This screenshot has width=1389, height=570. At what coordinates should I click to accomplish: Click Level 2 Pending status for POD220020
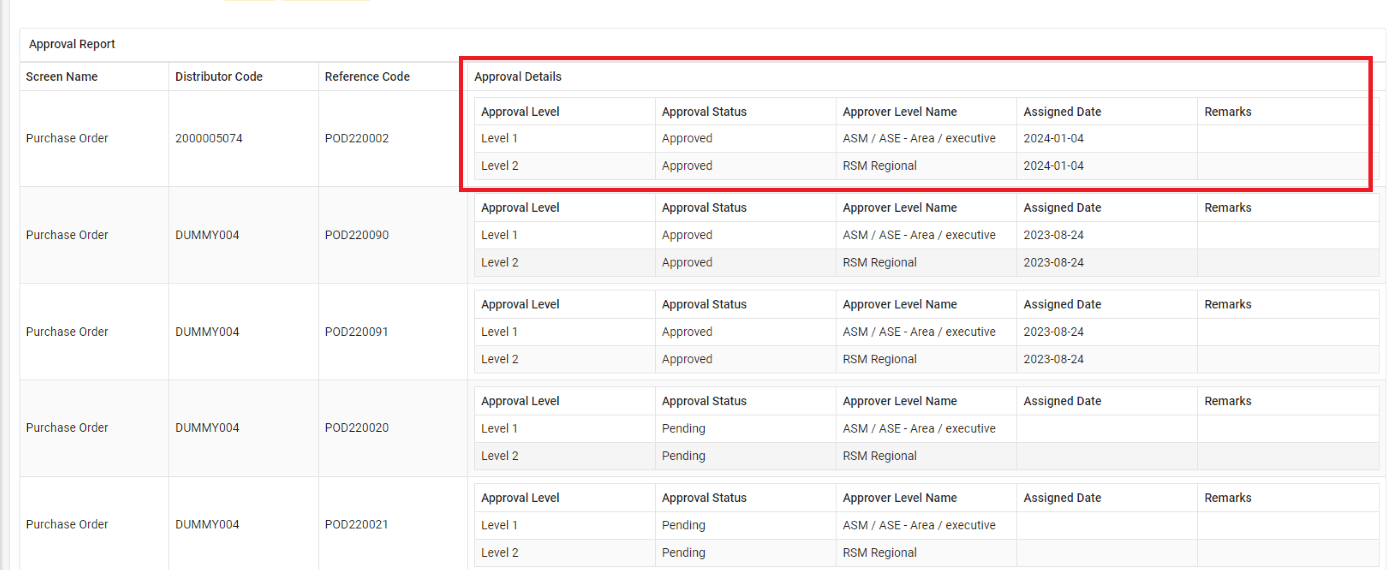(x=684, y=456)
